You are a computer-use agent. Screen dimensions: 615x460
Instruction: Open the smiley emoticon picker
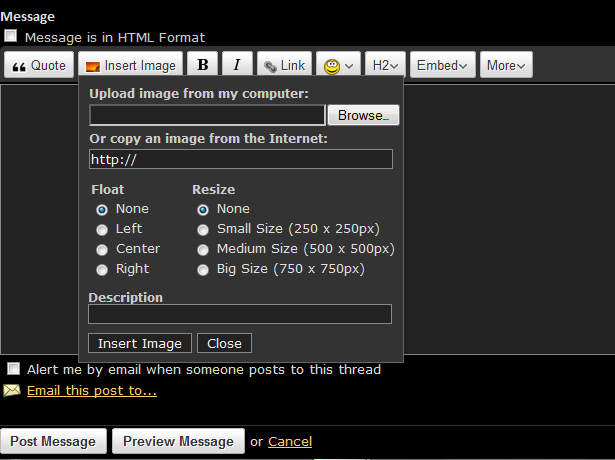pyautogui.click(x=338, y=65)
